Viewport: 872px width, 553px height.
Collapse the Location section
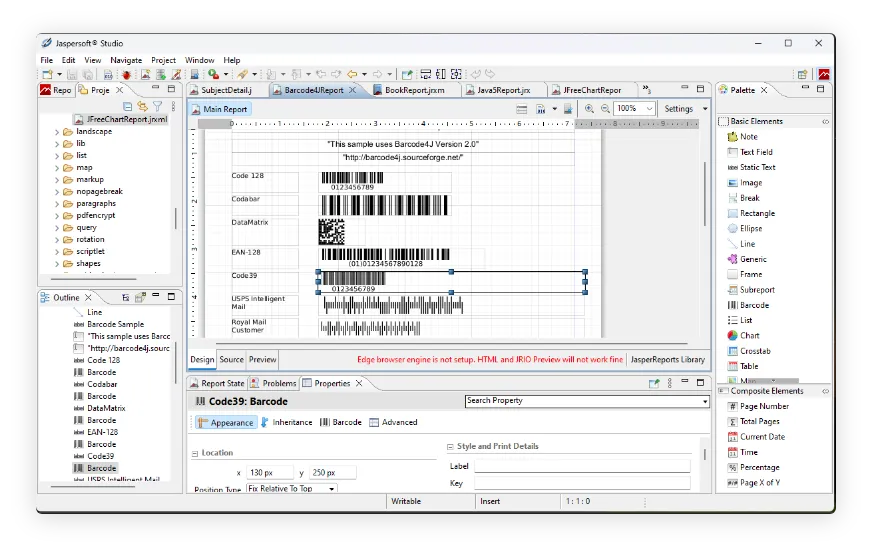pyautogui.click(x=195, y=454)
